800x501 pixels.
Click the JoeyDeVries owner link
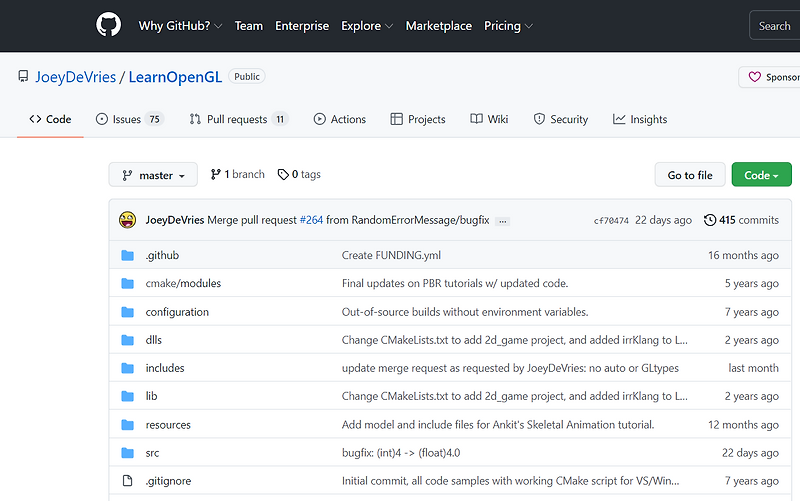tap(76, 77)
